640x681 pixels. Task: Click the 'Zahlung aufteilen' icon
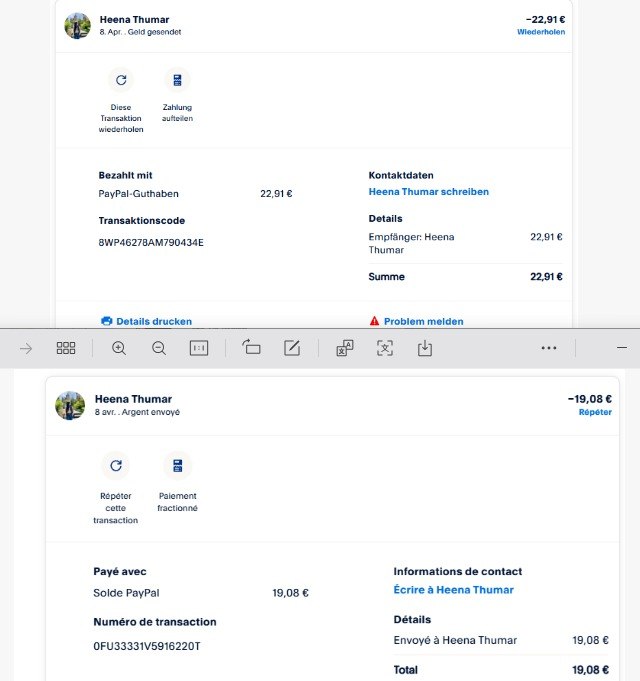coord(177,80)
